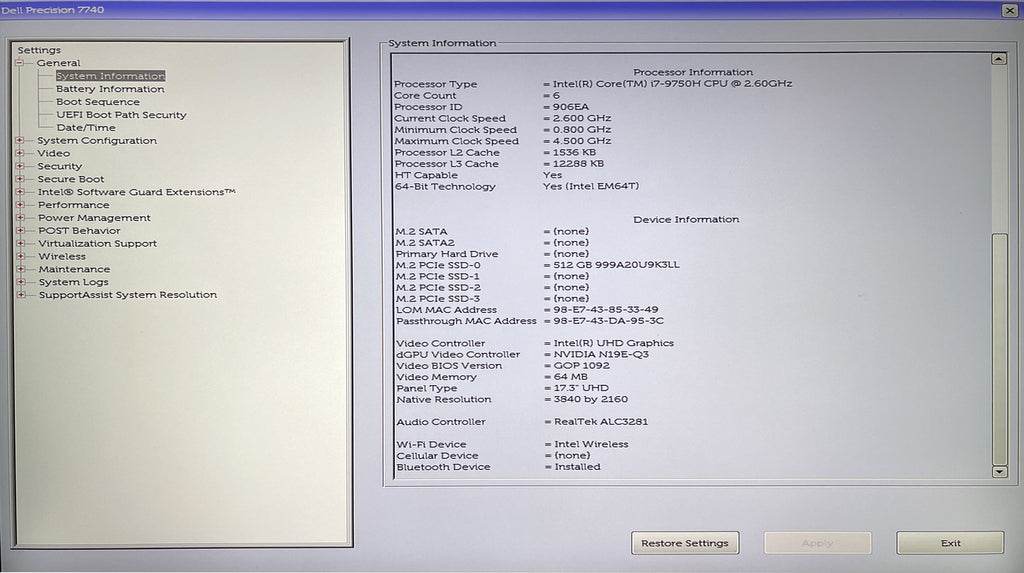Click the '512 GB 999A20U9K3LL' SSD value
This screenshot has width=1024, height=573.
(x=616, y=265)
